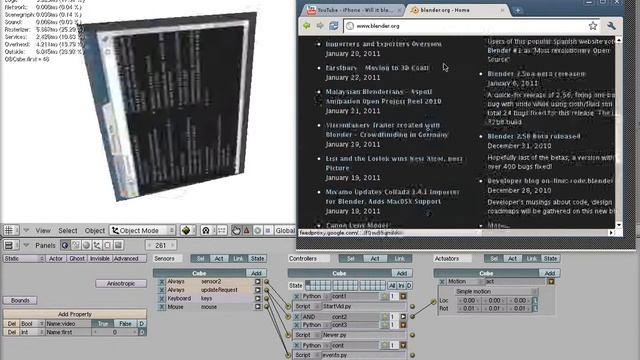Screen dimensions: 640x360
Task: Open the Object Mode dropdown
Action: [x=143, y=230]
